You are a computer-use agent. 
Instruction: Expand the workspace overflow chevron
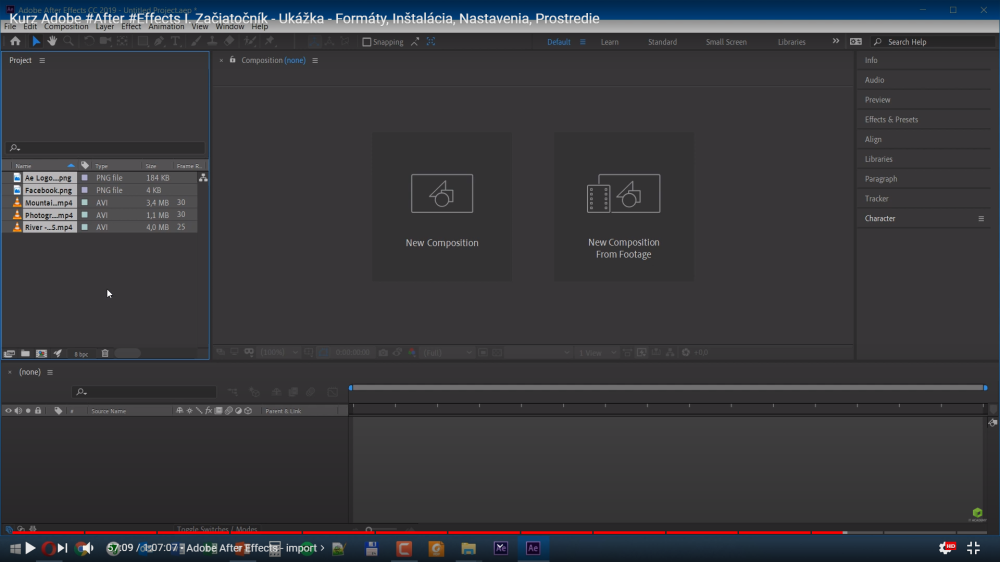(836, 42)
